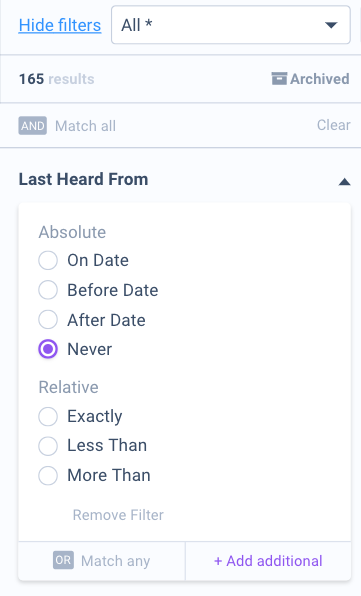Viewport: 361px width, 596px height.
Task: Click the OR match any badge
Action: tap(63, 560)
